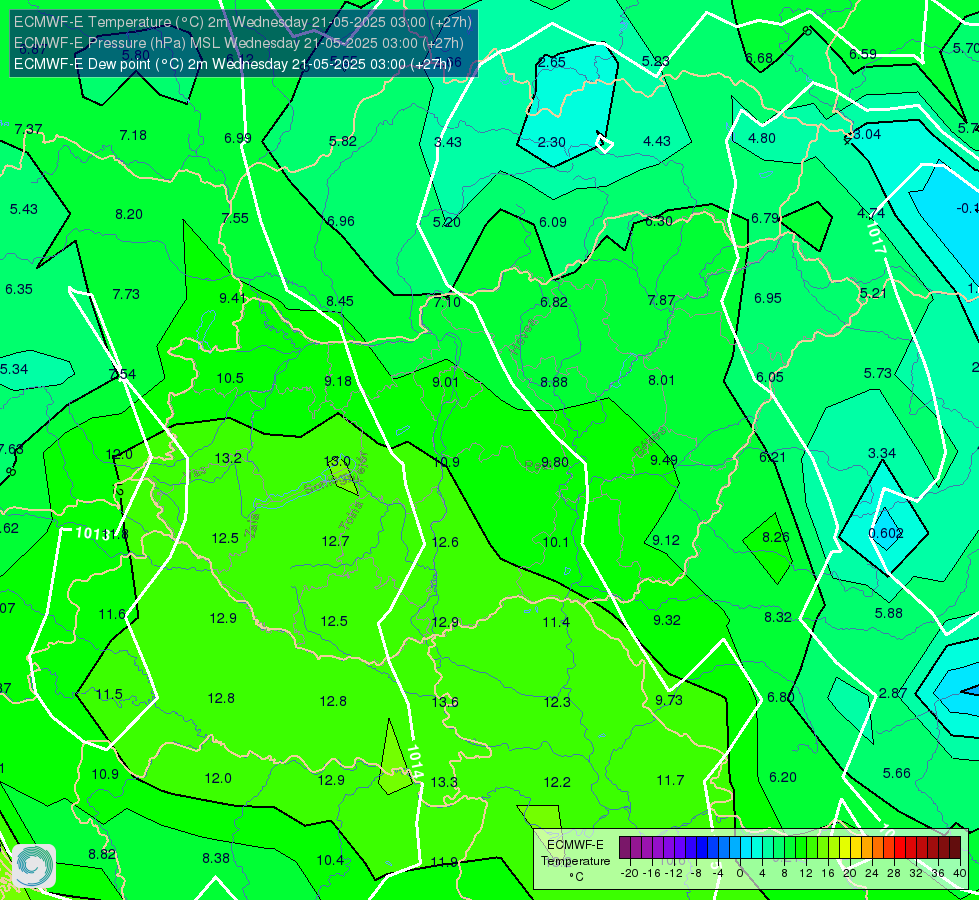Click the dew point value 9.80
The image size is (979, 900).
click(554, 462)
